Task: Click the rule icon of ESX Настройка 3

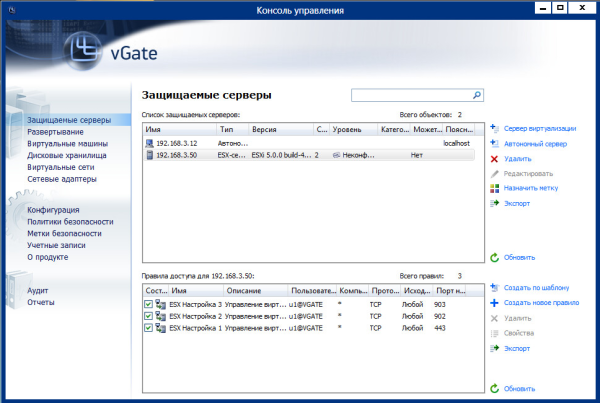Action: pyautogui.click(x=161, y=305)
